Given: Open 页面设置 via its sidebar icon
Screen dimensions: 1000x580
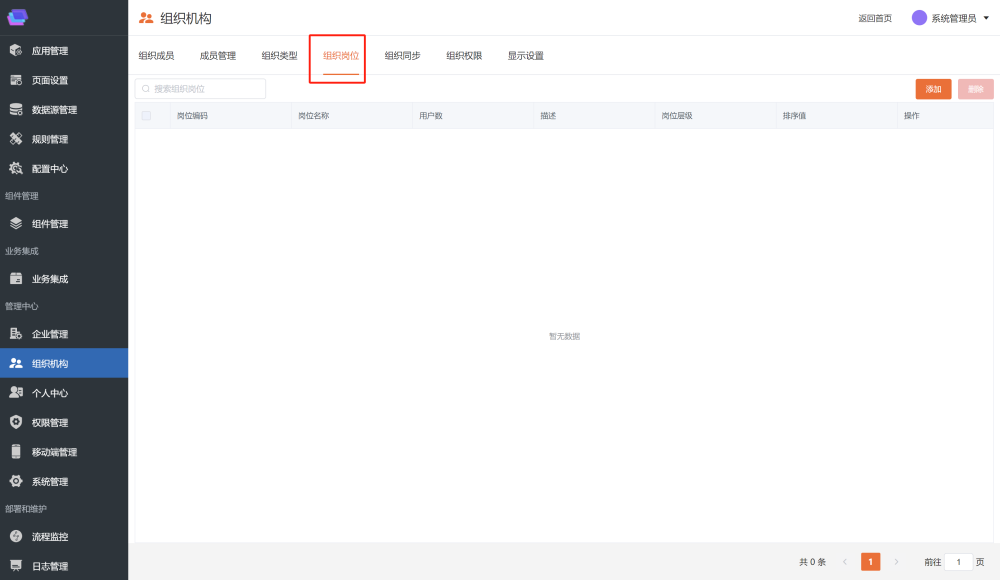Looking at the screenshot, I should point(16,80).
